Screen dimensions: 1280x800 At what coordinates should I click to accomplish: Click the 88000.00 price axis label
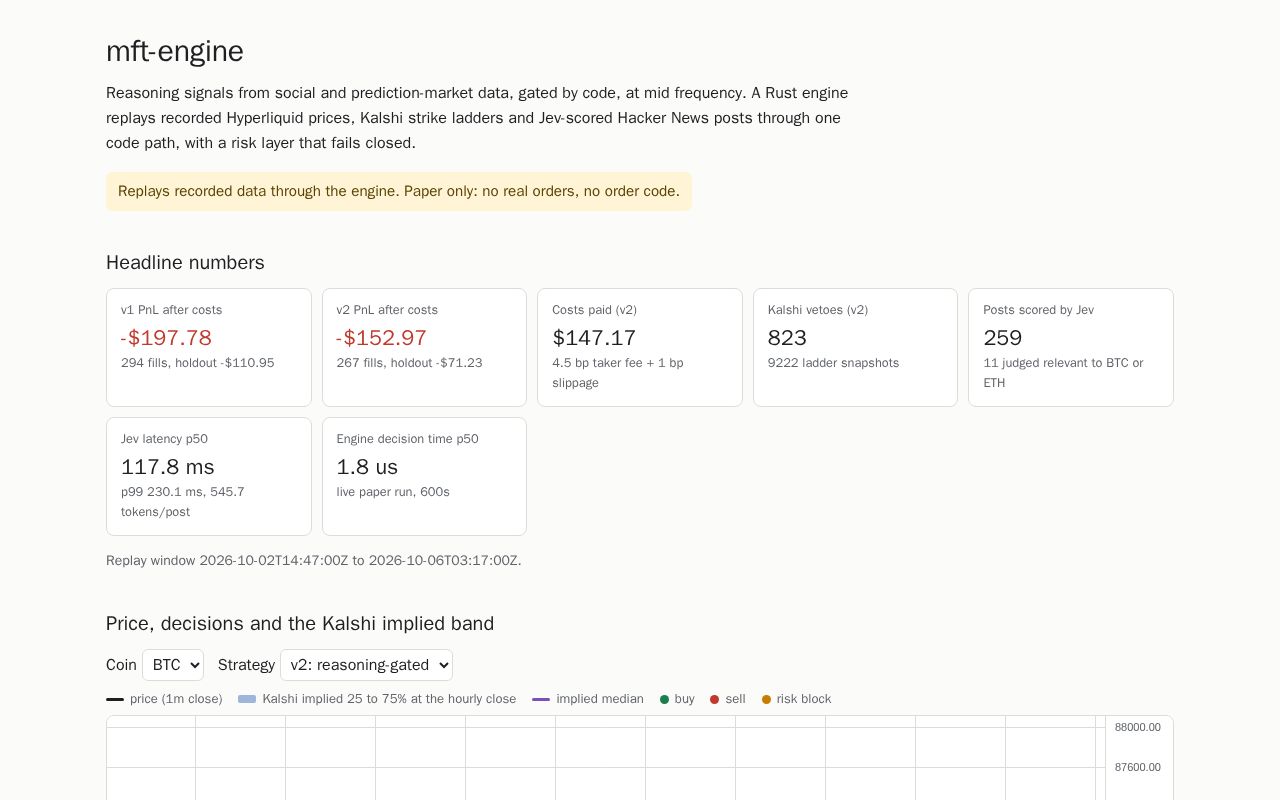pyautogui.click(x=1138, y=727)
